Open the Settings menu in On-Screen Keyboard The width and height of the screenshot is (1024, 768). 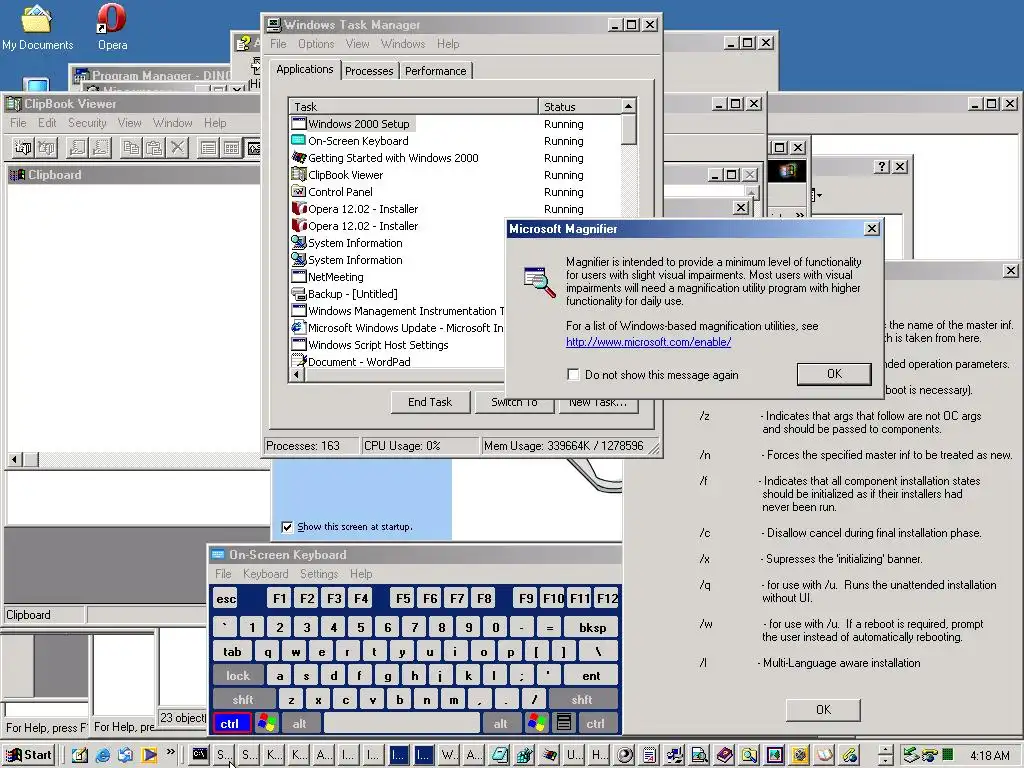coord(319,573)
